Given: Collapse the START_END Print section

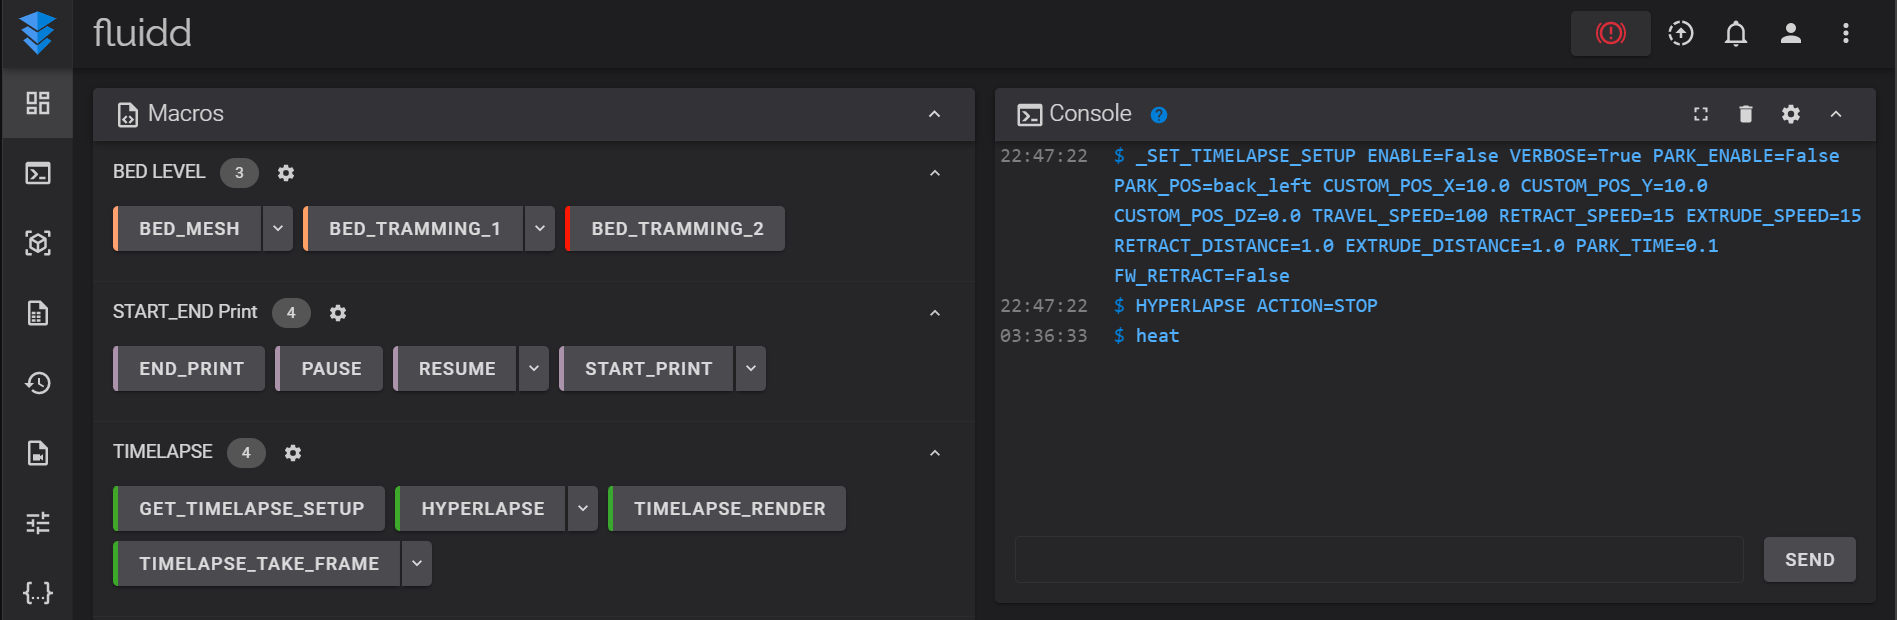Looking at the screenshot, I should point(935,313).
